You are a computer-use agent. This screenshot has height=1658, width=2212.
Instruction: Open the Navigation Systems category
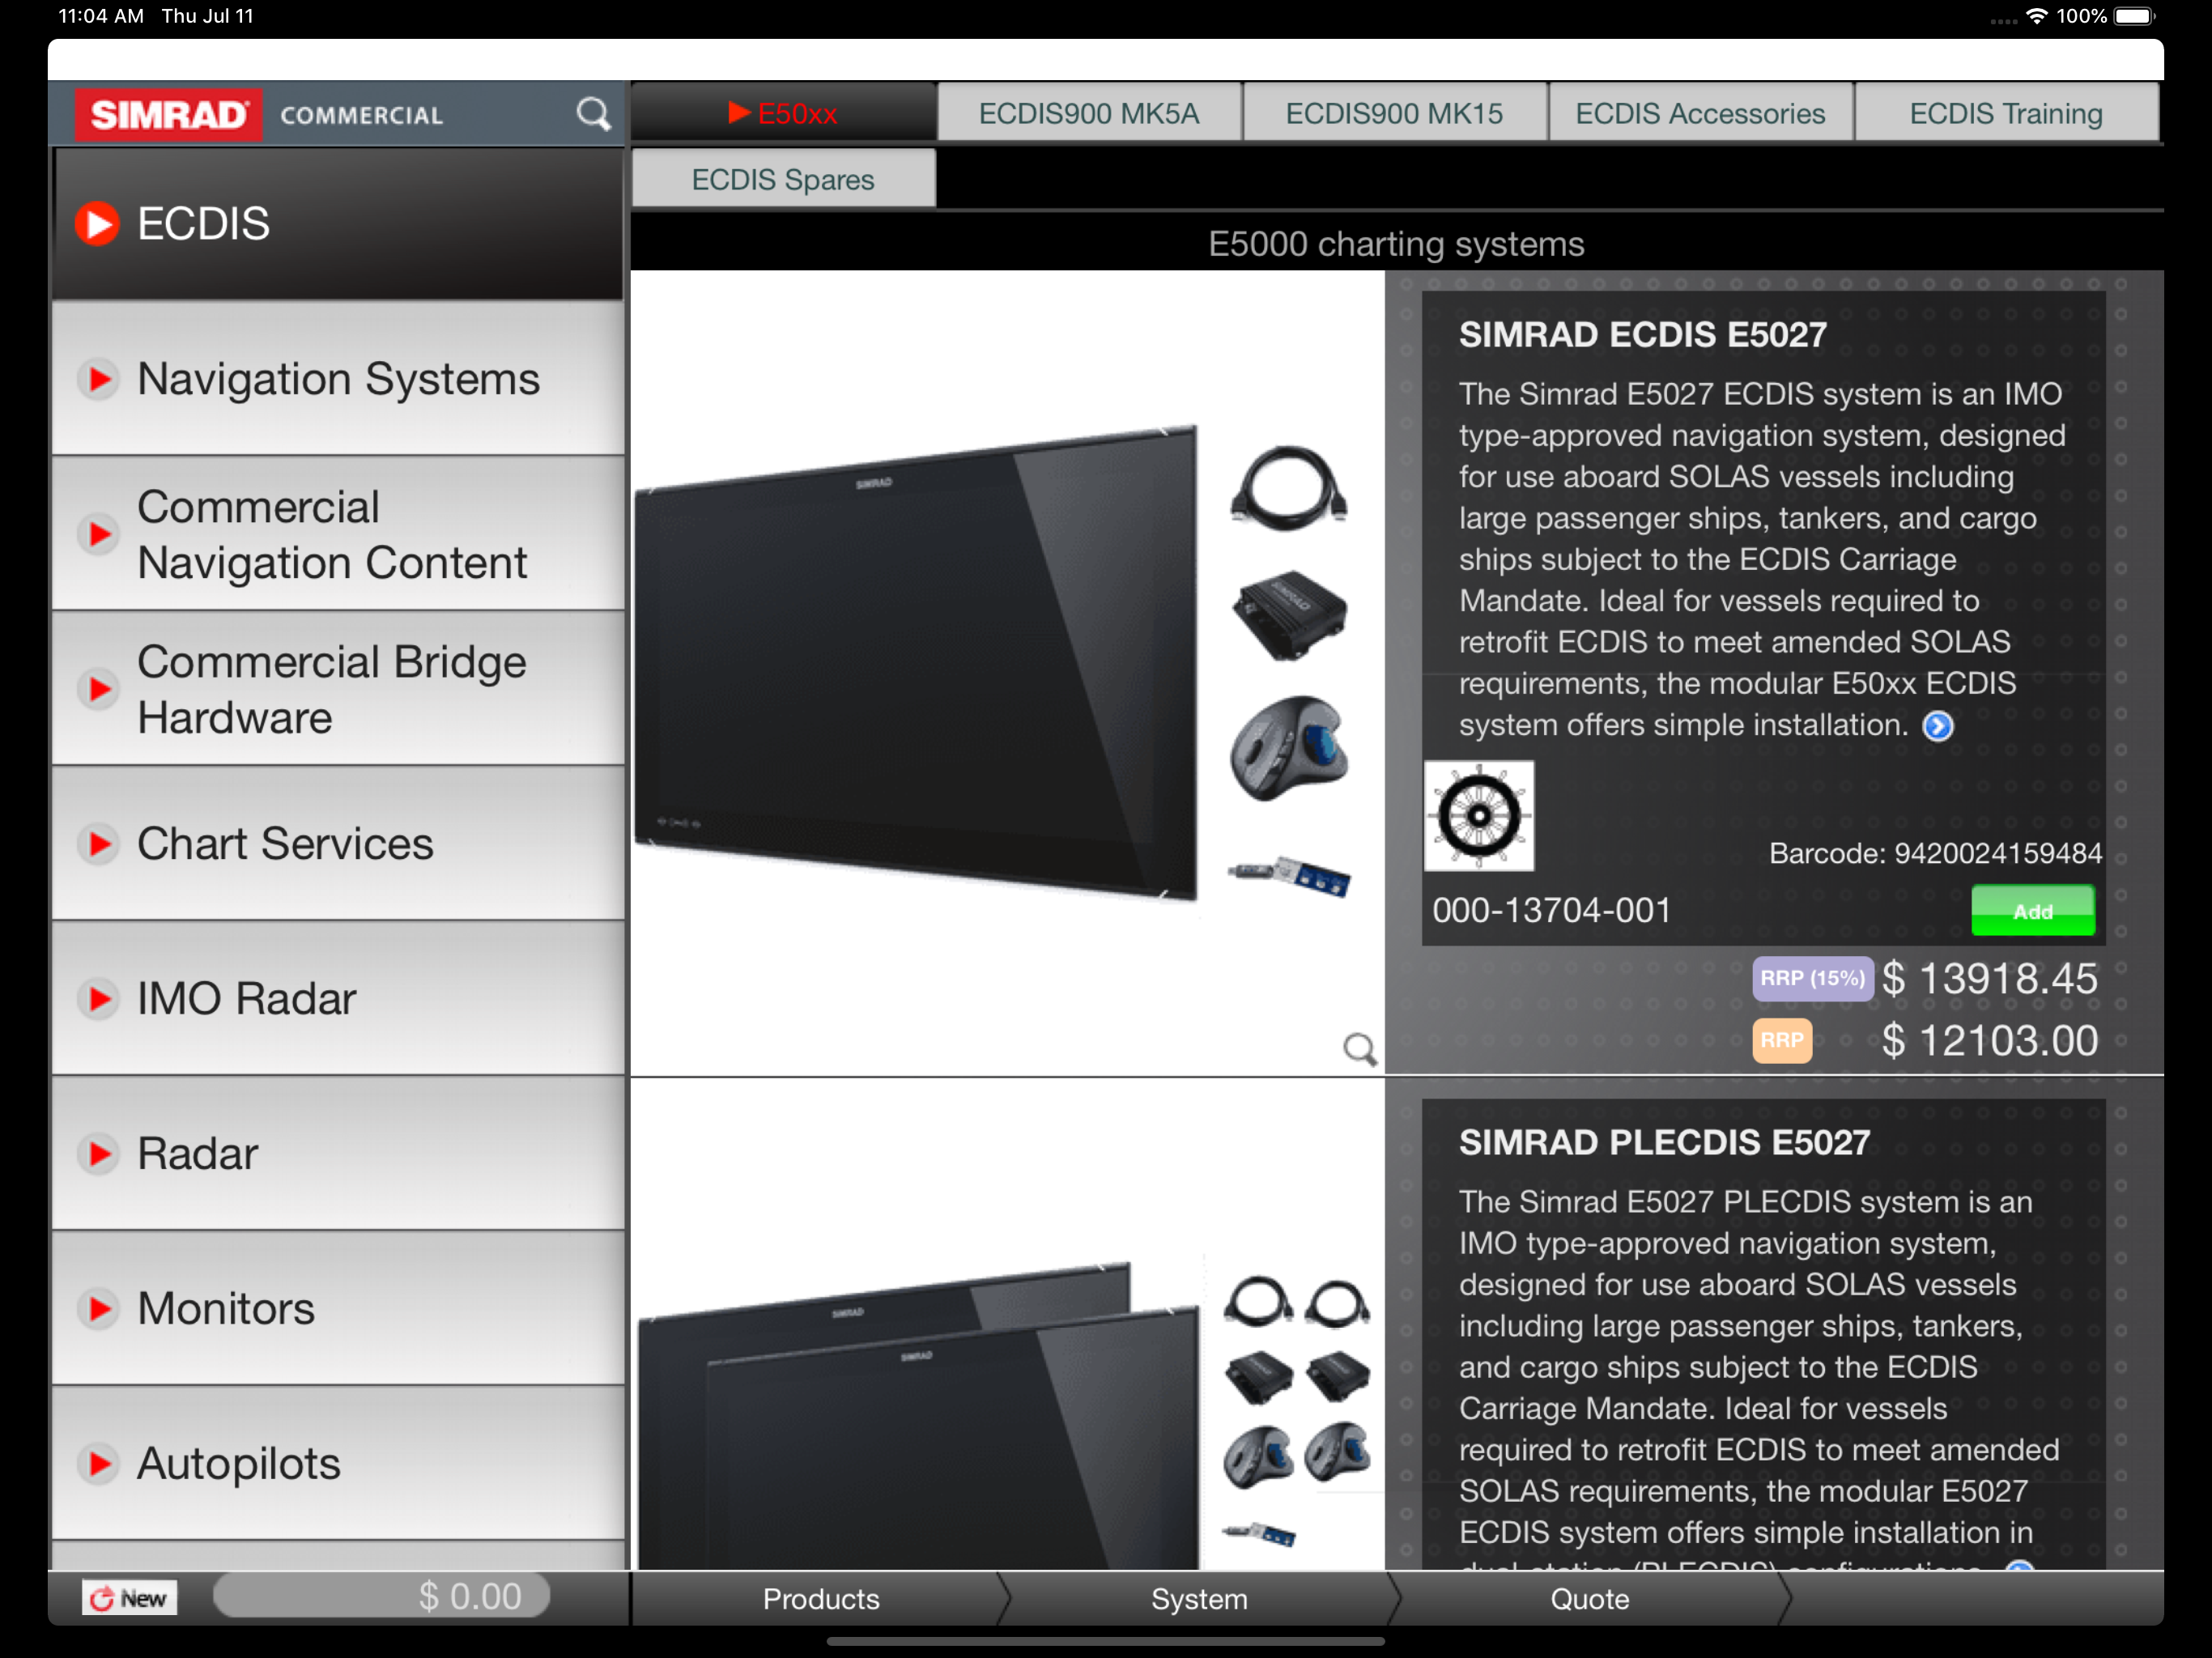338,379
